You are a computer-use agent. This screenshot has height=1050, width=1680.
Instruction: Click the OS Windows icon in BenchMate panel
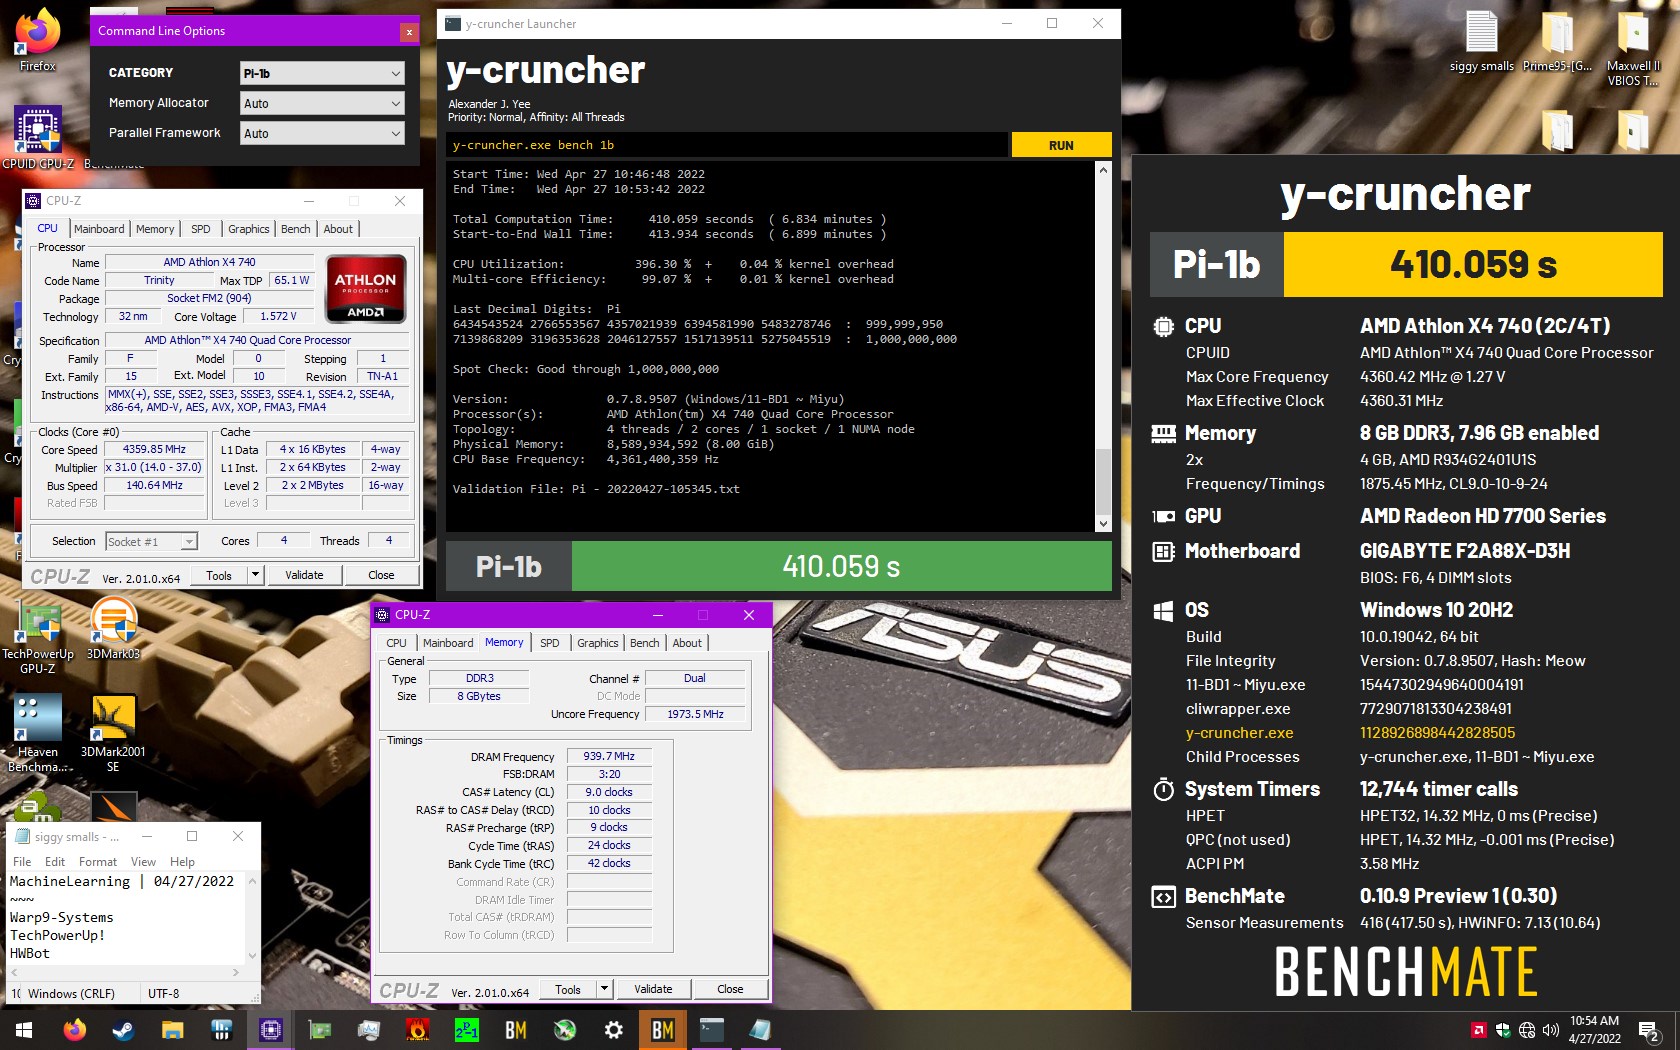1163,610
